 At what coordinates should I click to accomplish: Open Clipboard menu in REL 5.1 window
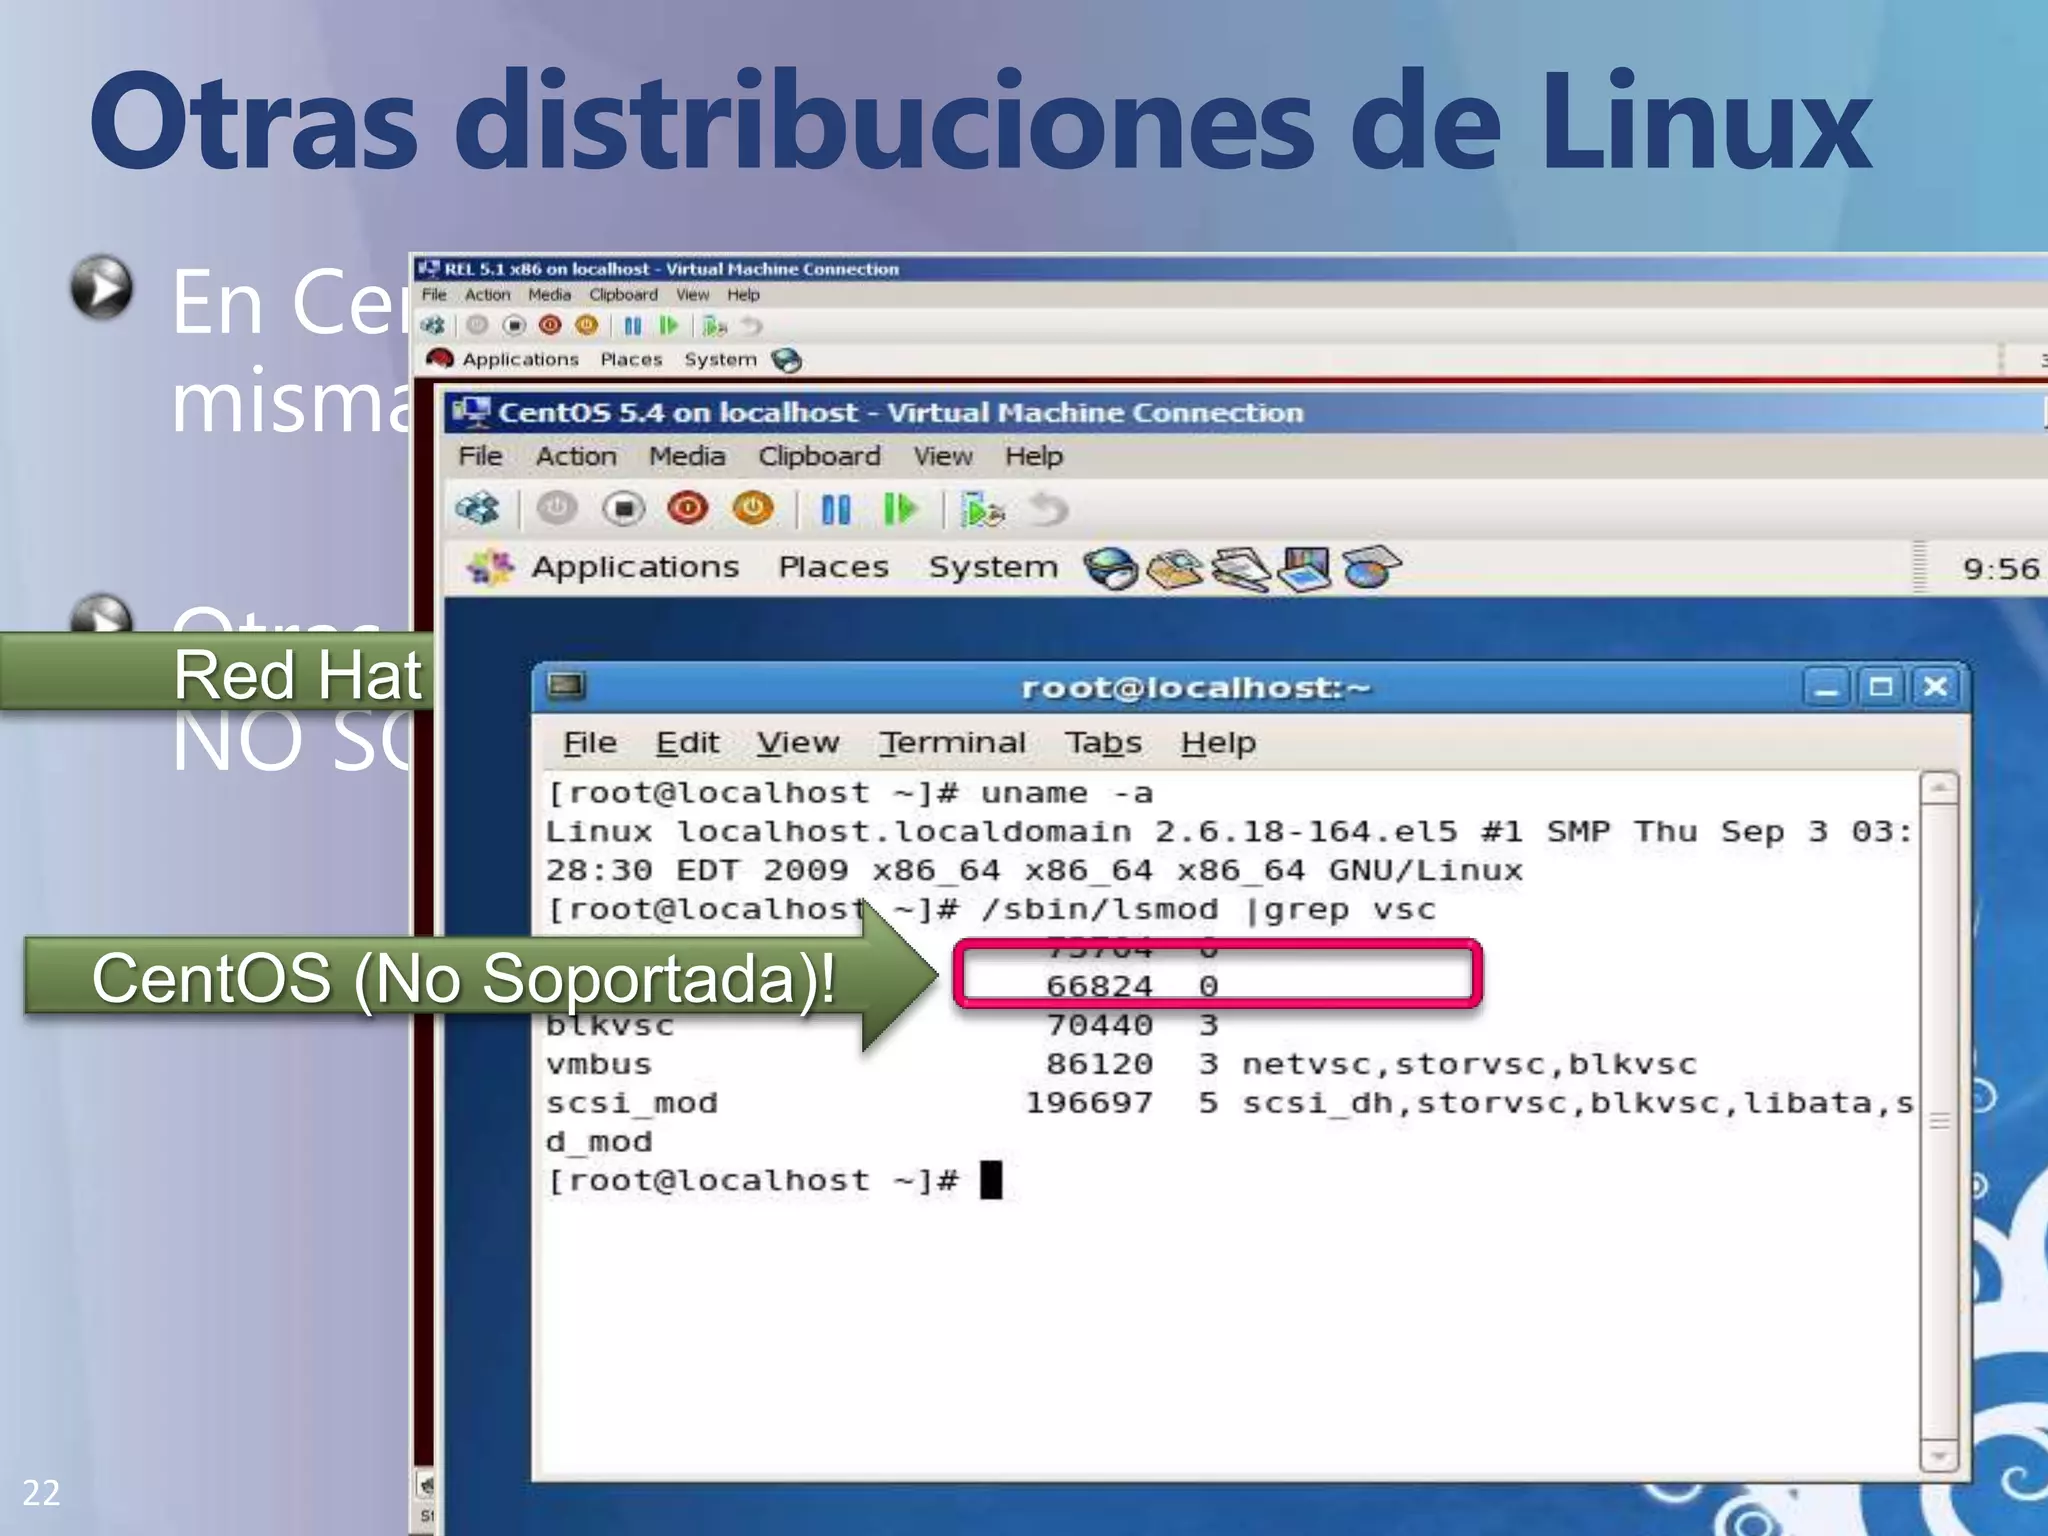(623, 295)
